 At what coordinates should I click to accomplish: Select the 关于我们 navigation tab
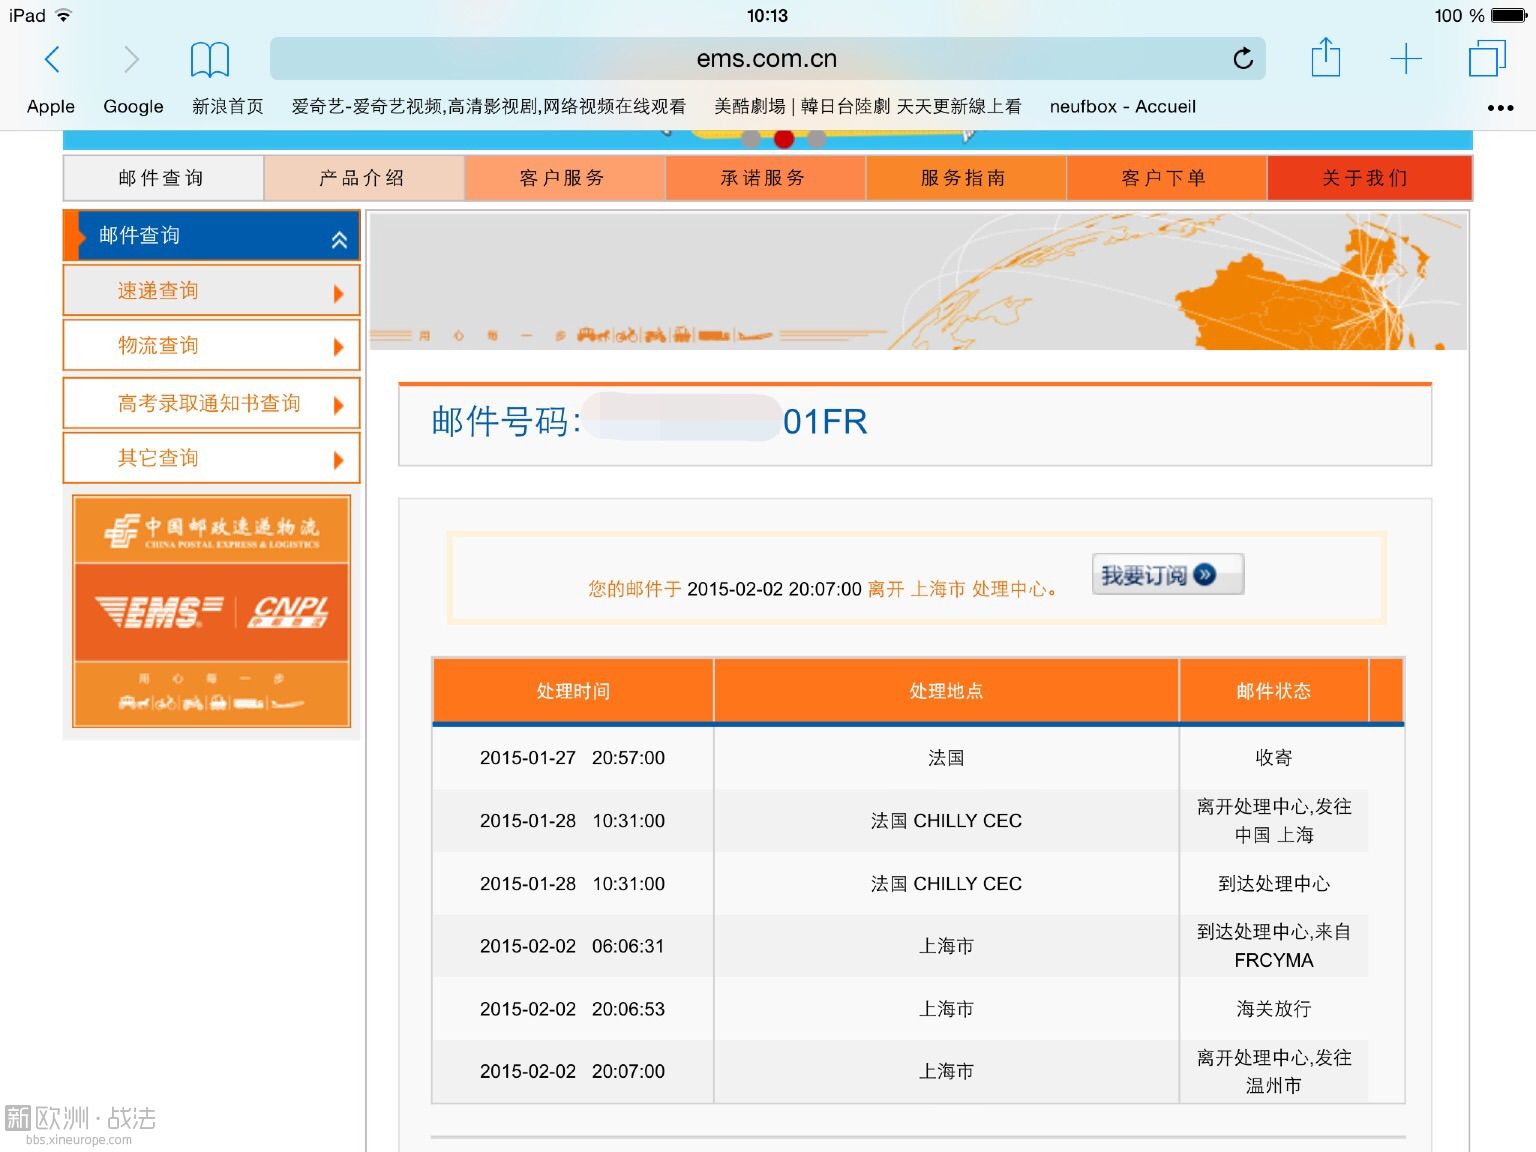pyautogui.click(x=1369, y=178)
